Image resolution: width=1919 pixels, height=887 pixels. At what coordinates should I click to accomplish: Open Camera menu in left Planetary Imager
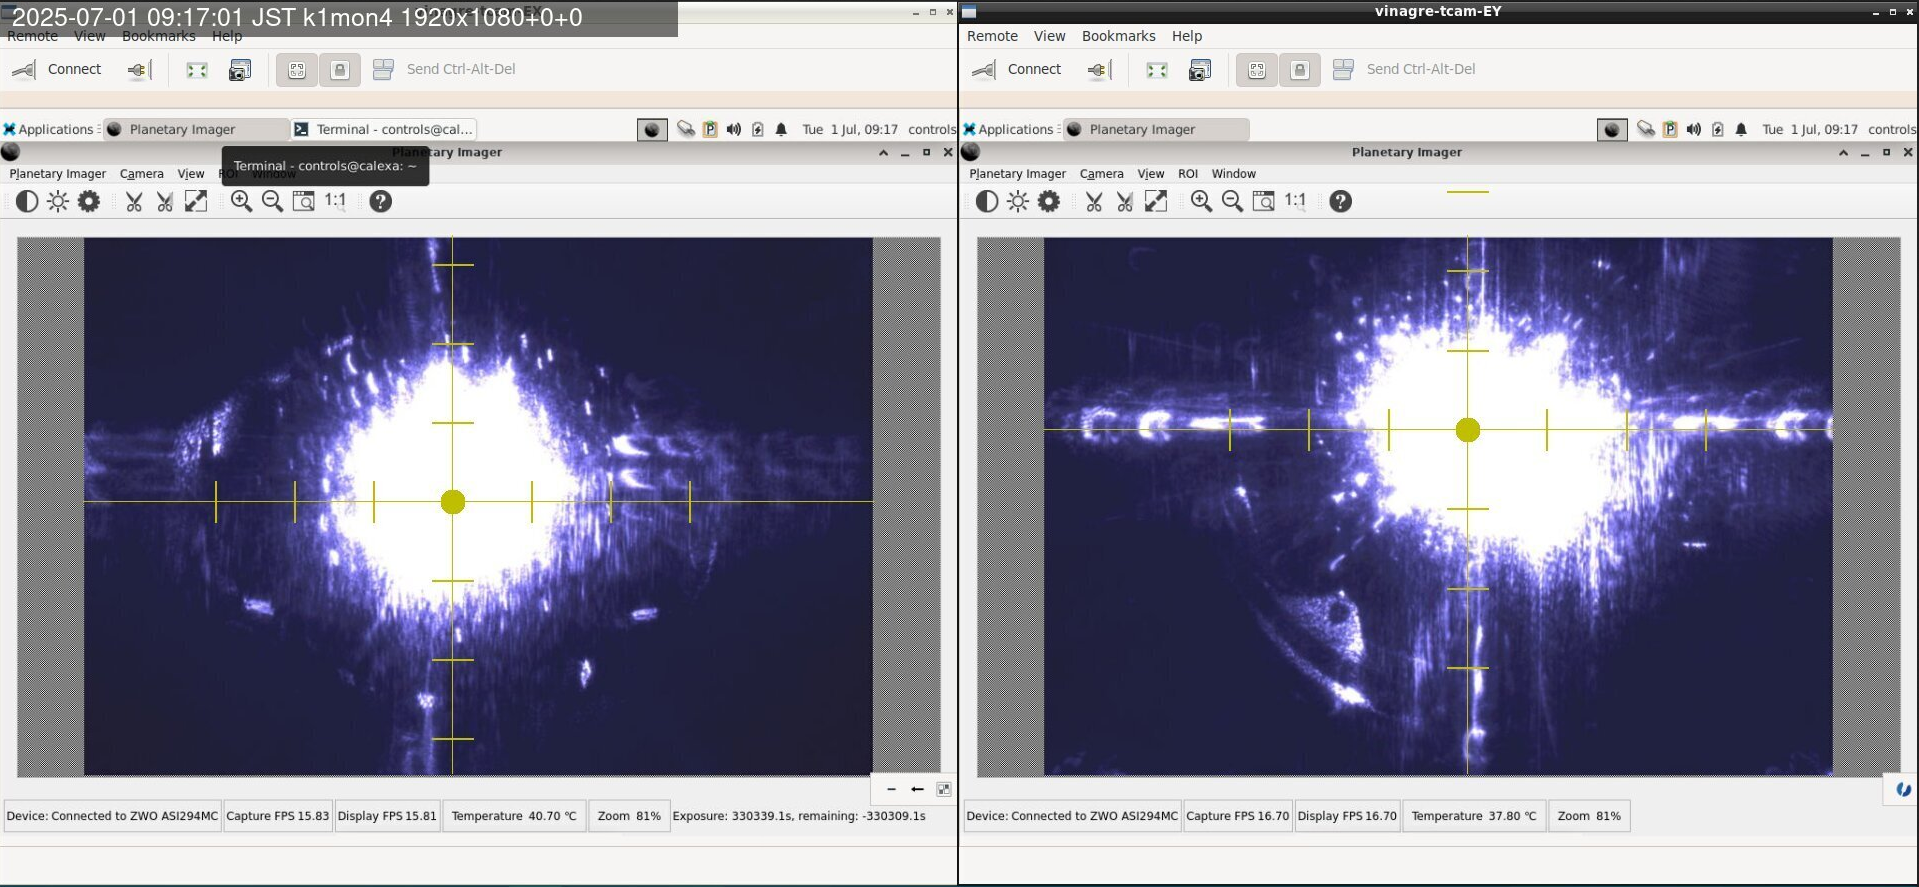point(141,174)
